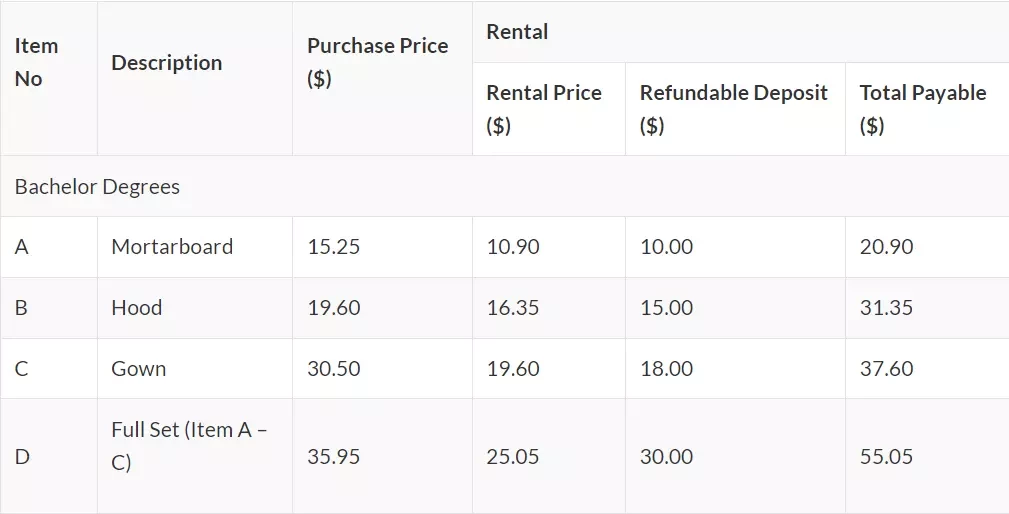Click the Refundable Deposit ($) header
The image size is (1009, 514).
[x=735, y=109]
